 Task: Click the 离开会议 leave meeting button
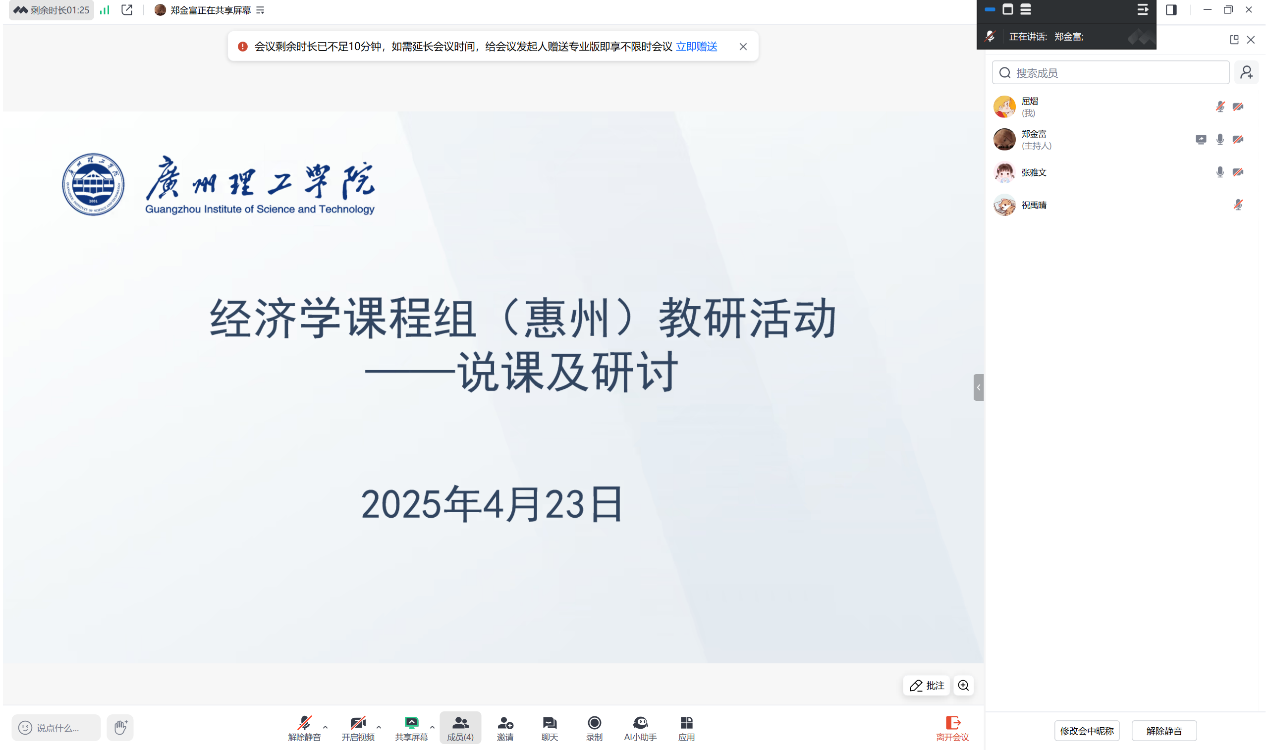click(952, 727)
